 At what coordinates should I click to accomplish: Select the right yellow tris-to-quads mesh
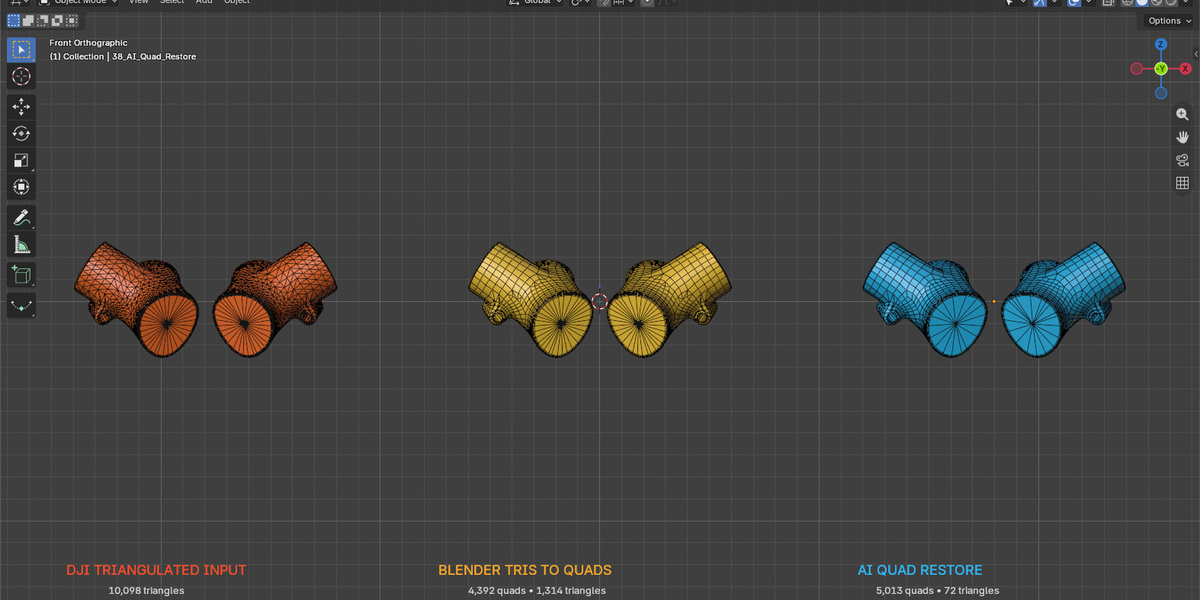[669, 299]
